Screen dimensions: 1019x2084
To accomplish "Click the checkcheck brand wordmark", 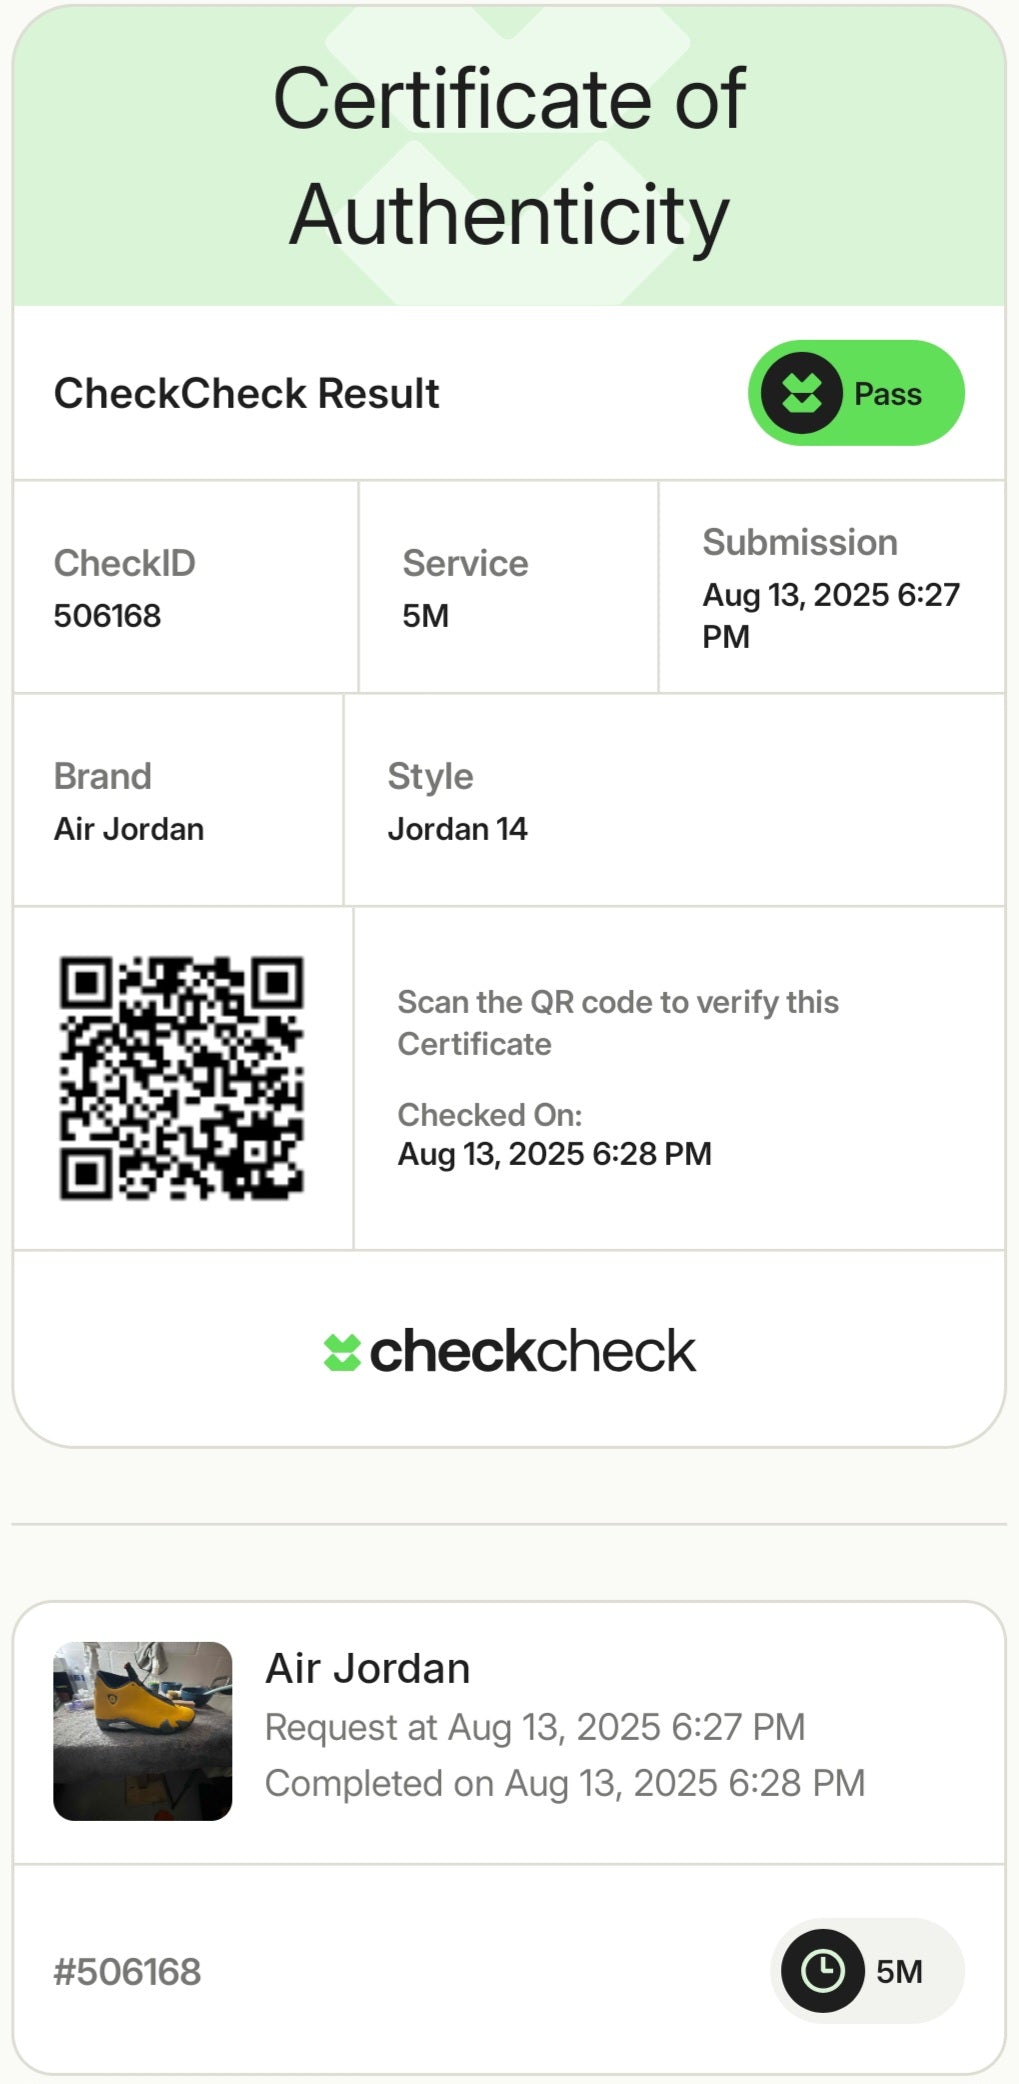I will pos(532,1352).
